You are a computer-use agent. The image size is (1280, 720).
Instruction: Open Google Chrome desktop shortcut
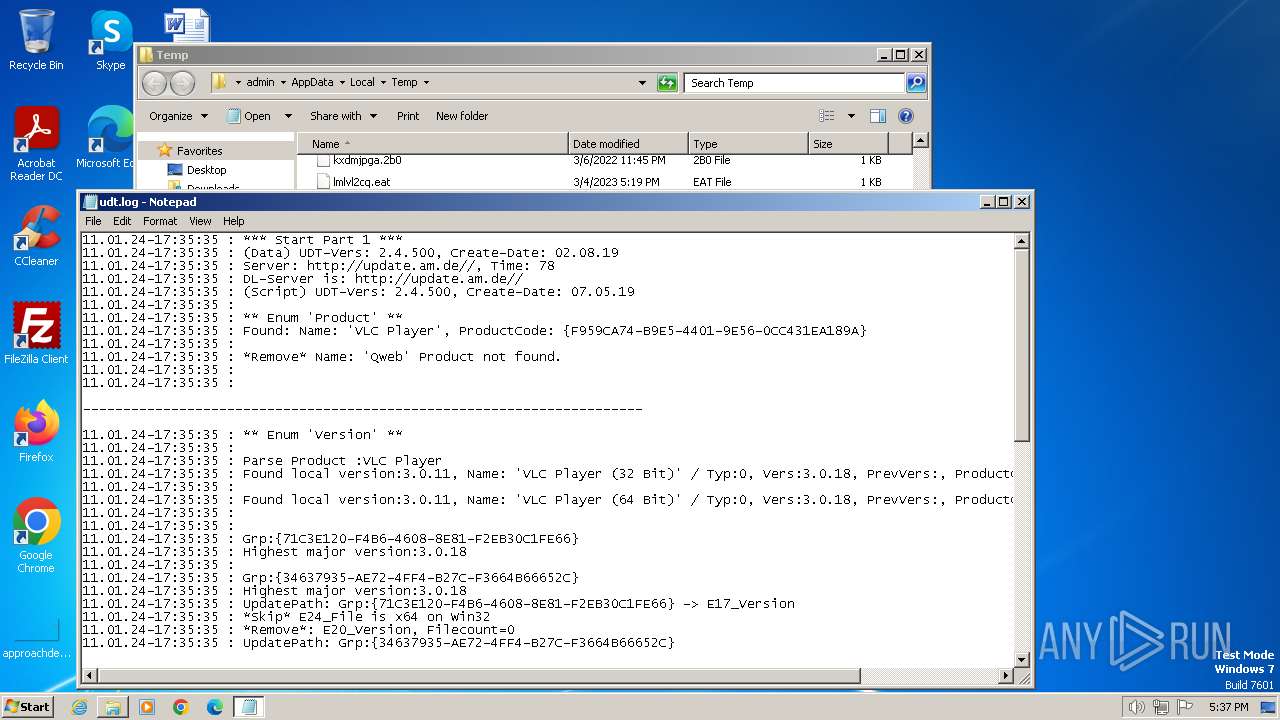click(36, 536)
